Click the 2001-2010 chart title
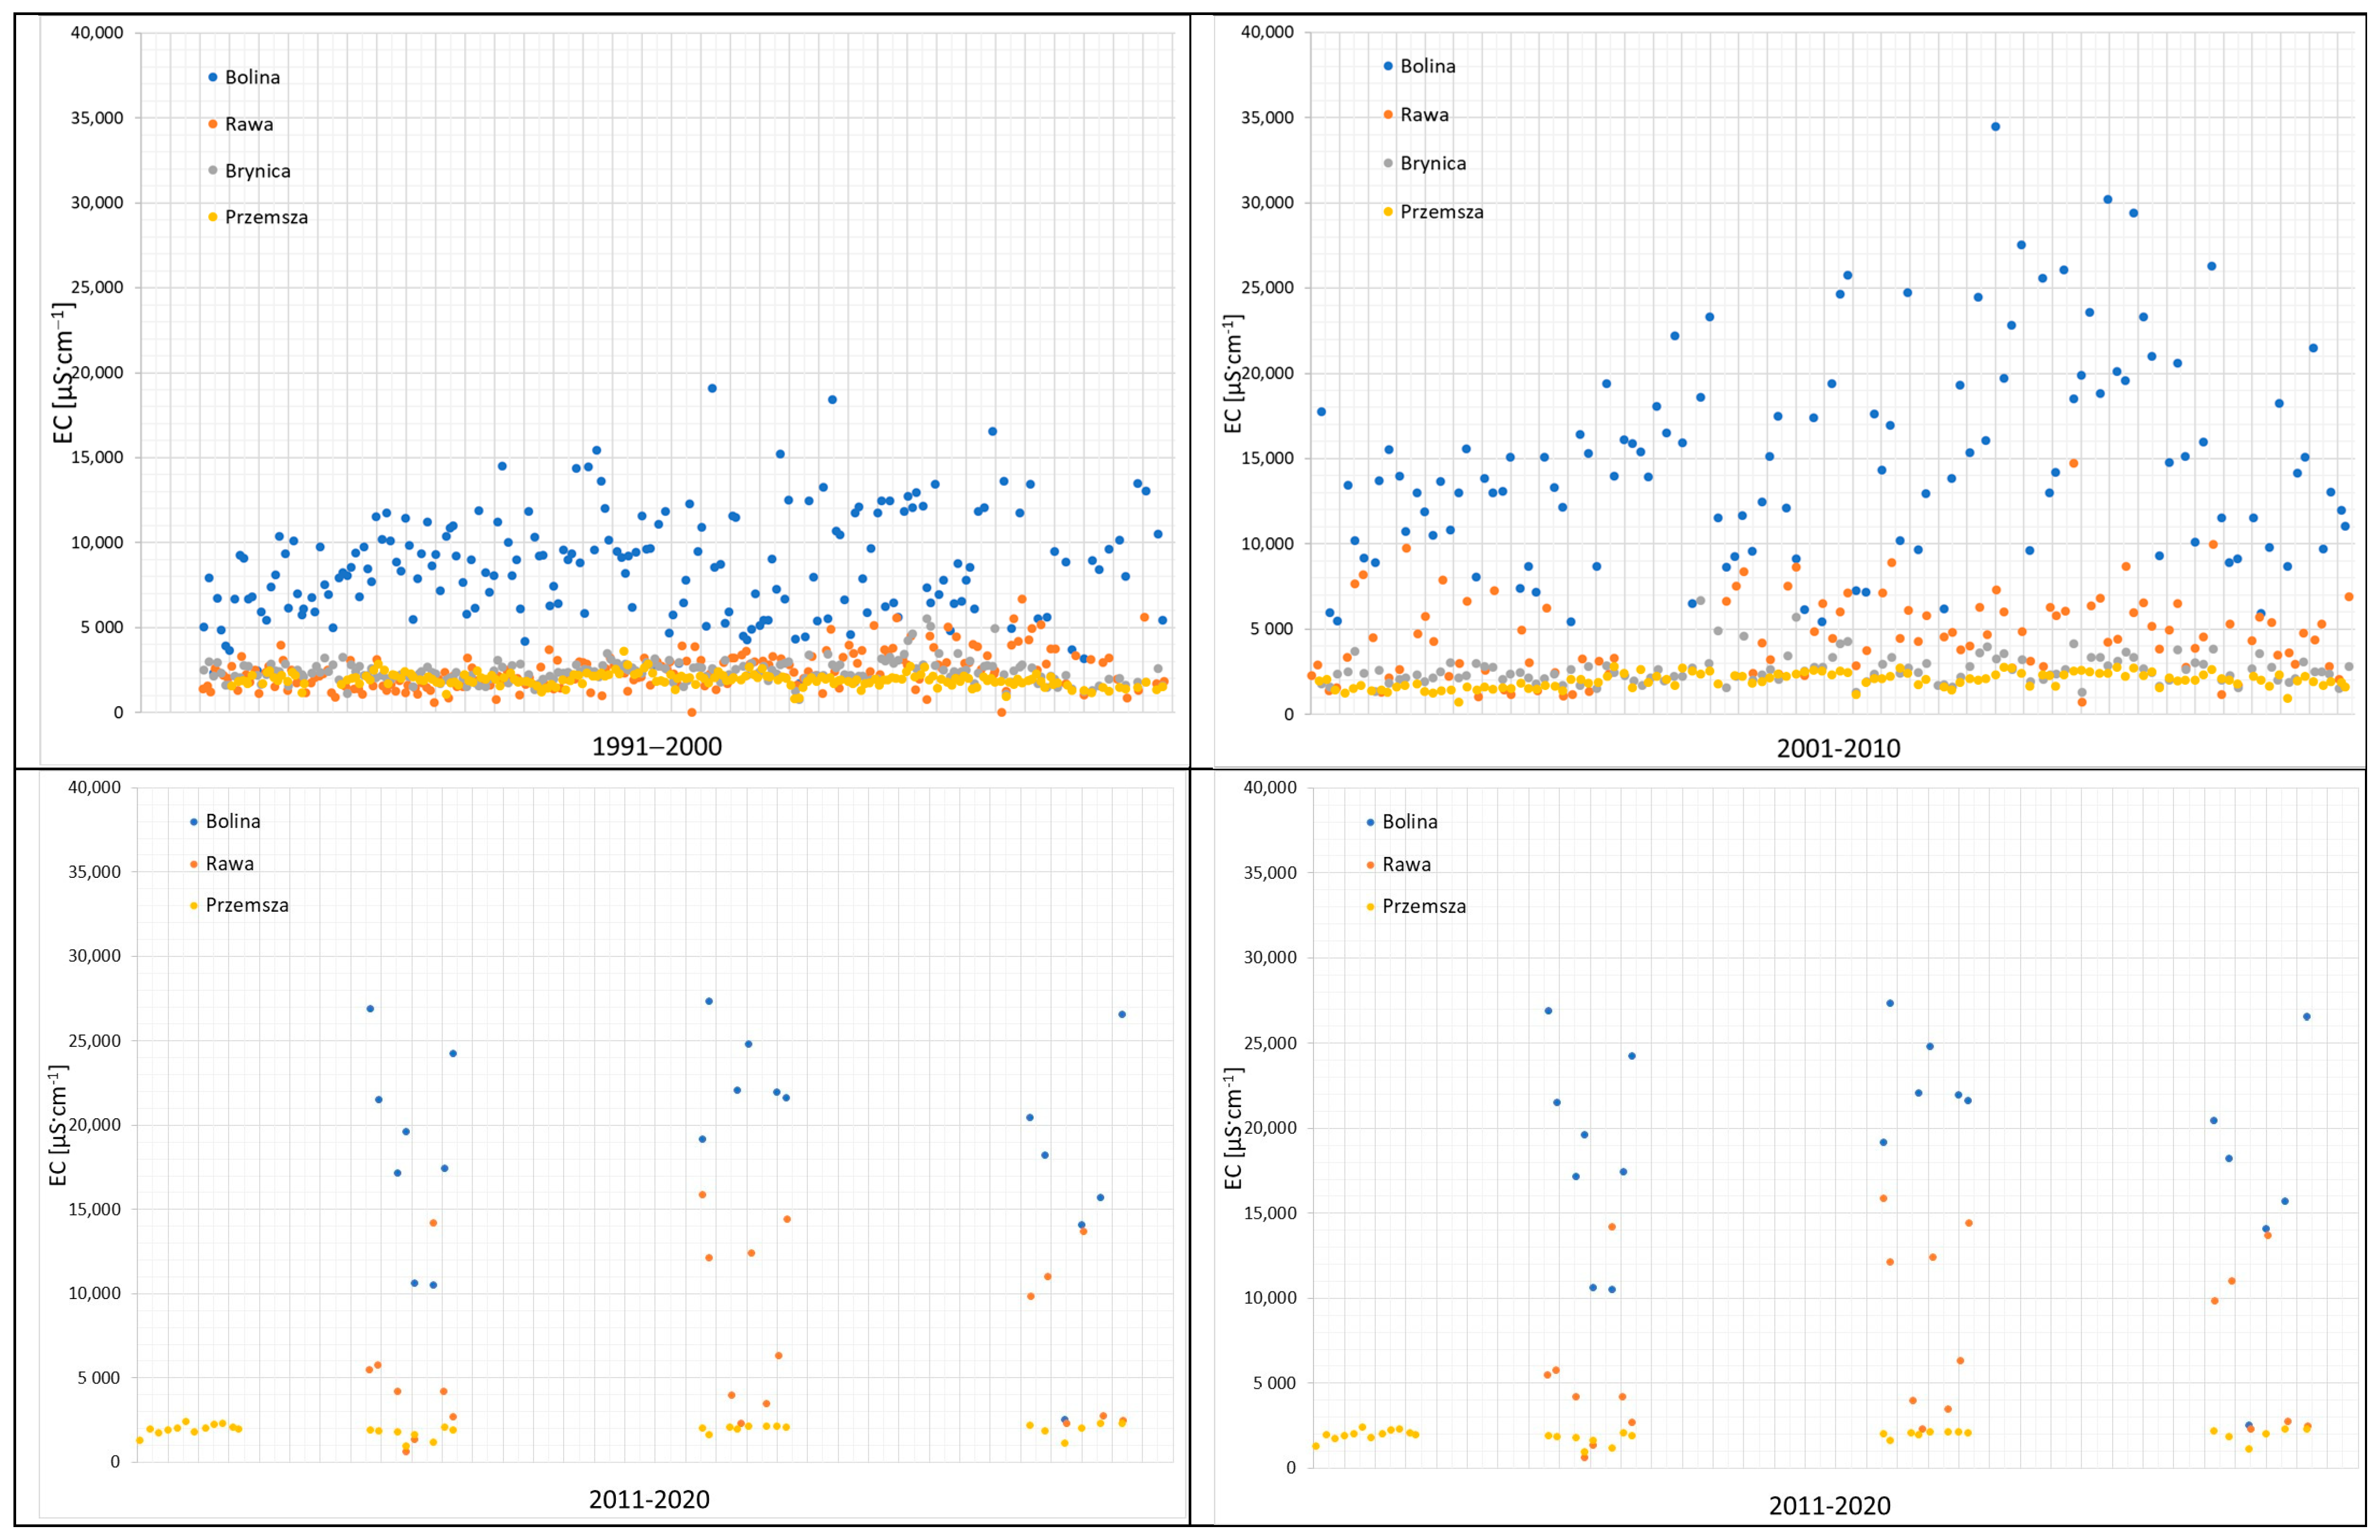Viewport: 2380px width, 1540px height. pyautogui.click(x=1838, y=748)
